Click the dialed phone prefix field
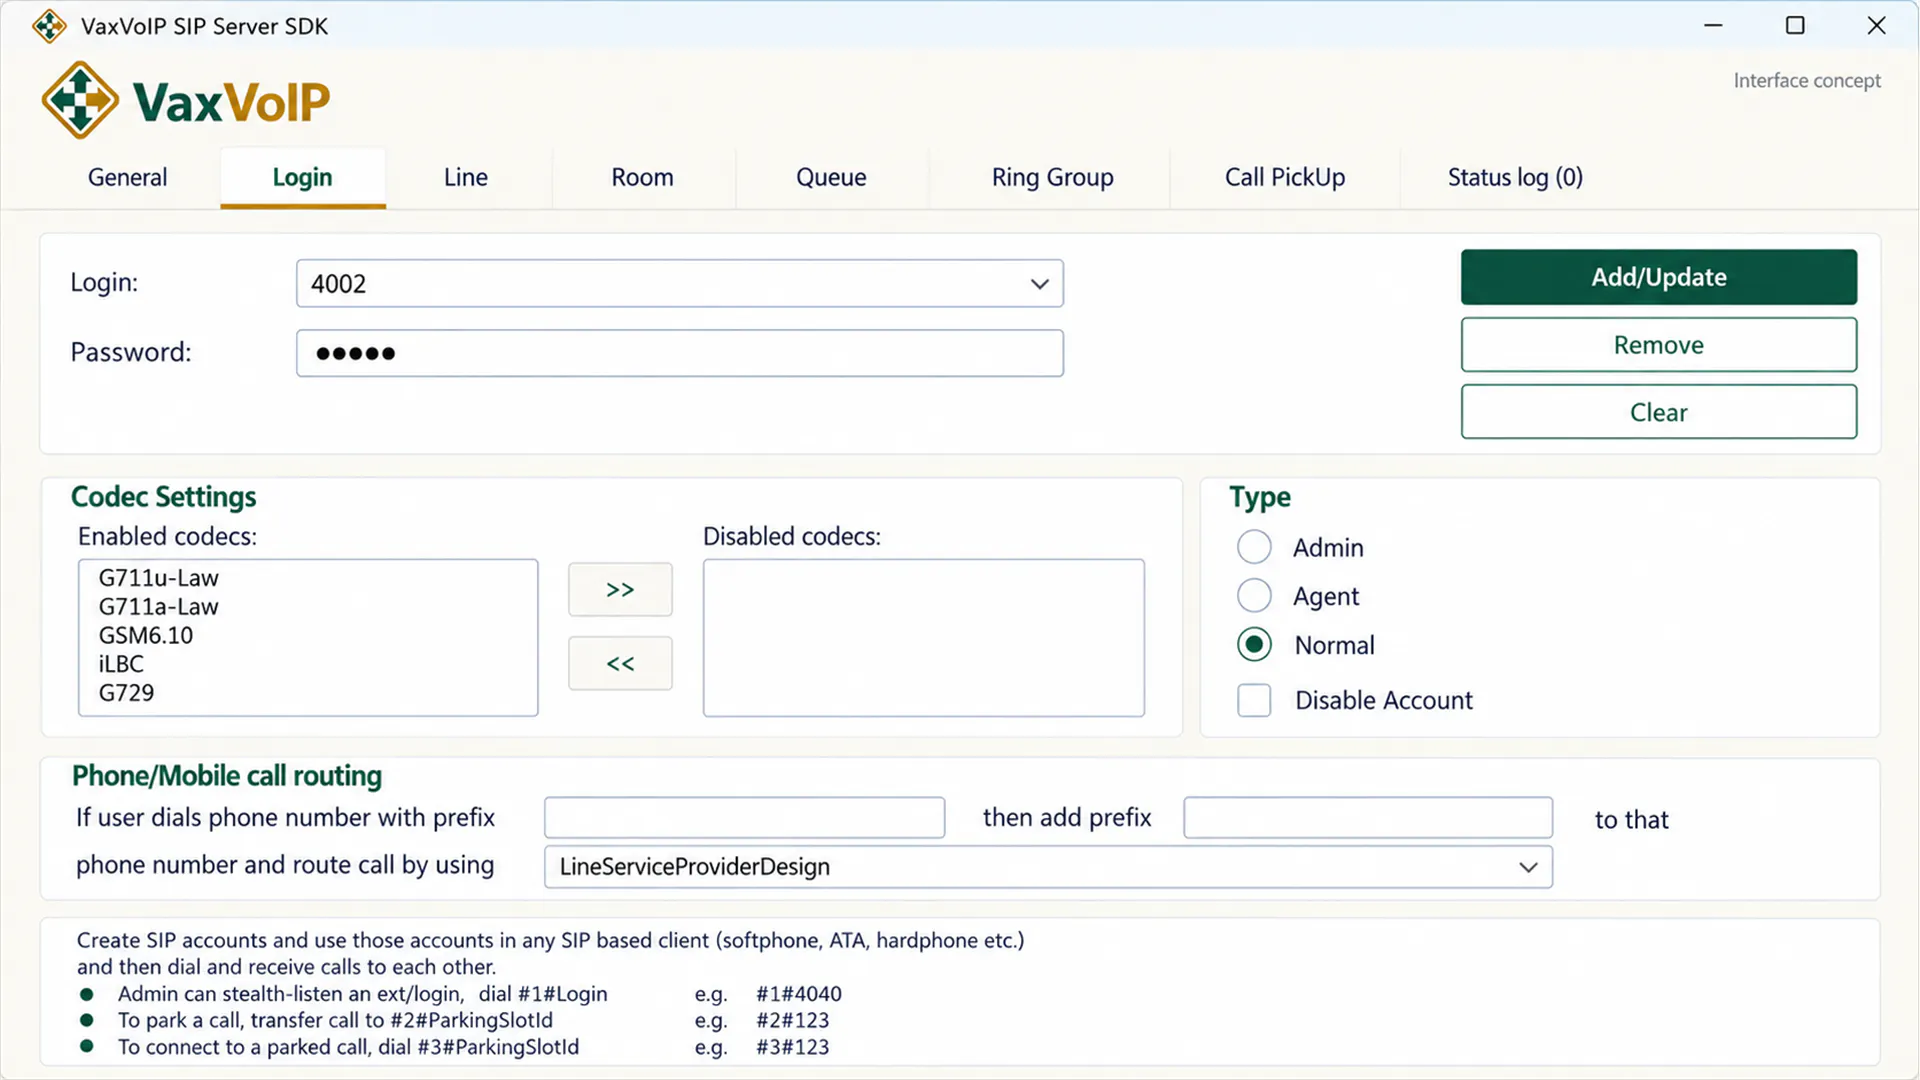This screenshot has width=1920, height=1080. tap(744, 818)
